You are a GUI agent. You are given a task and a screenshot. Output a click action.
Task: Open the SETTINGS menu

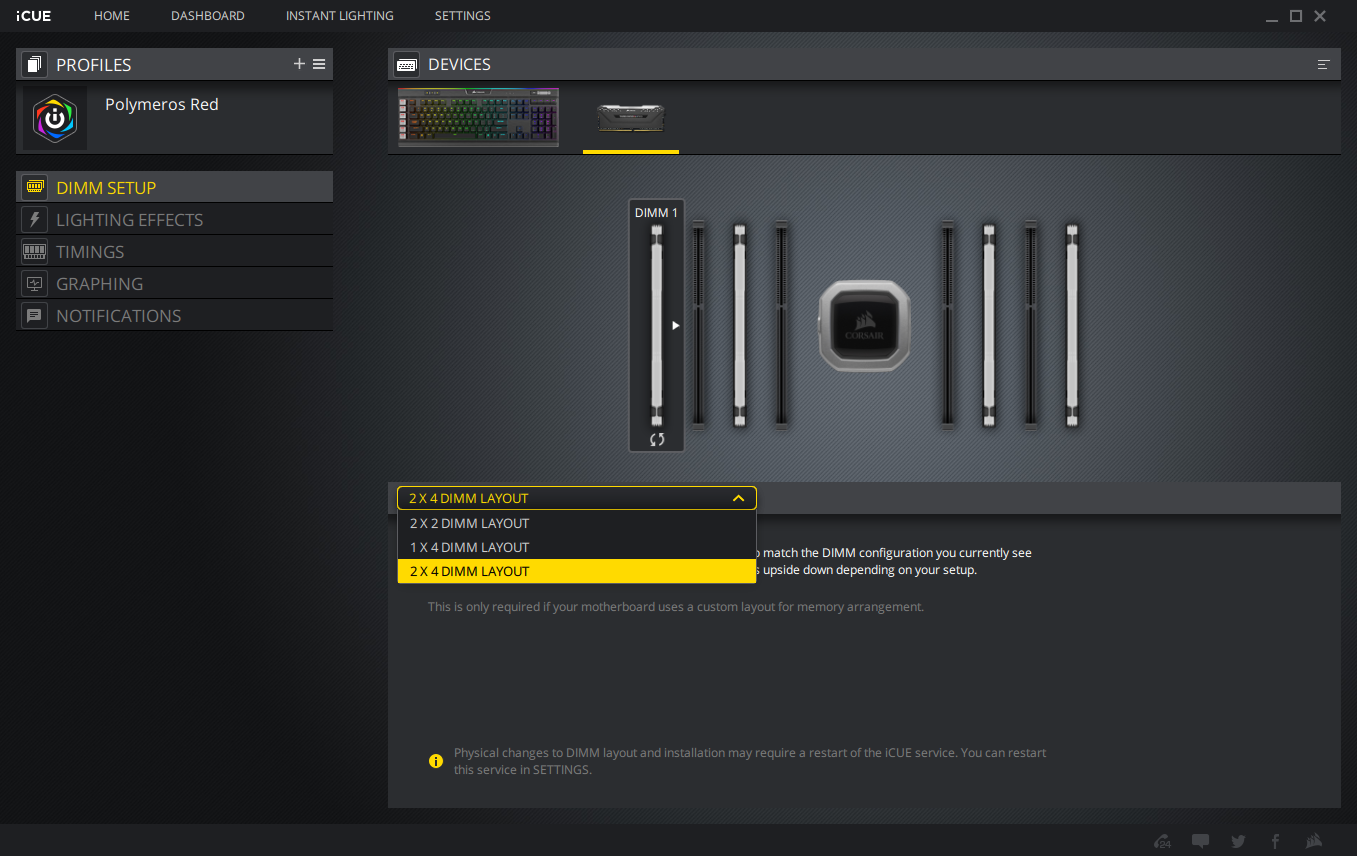(x=463, y=16)
